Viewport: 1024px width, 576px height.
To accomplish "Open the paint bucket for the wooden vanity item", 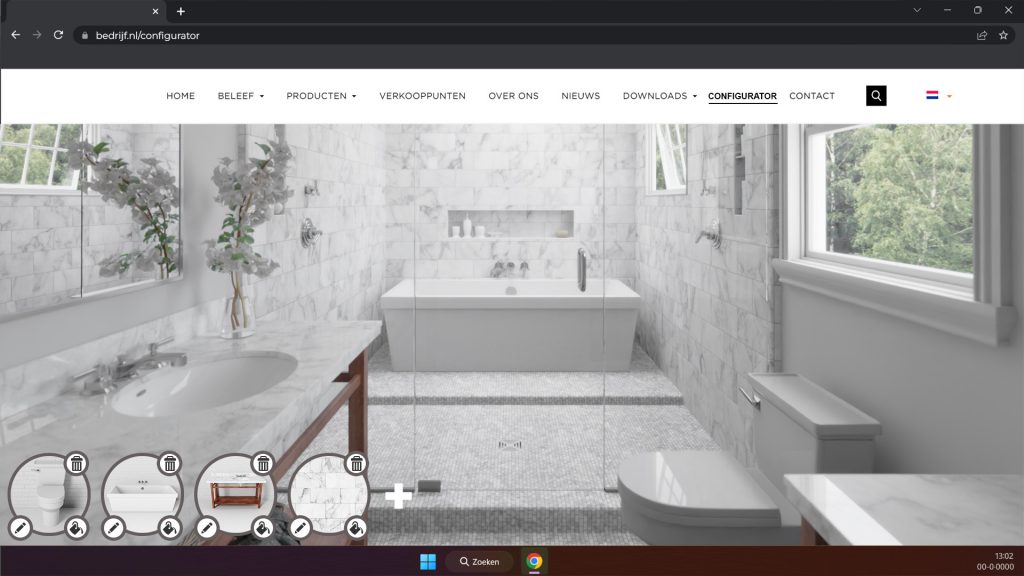I will pyautogui.click(x=263, y=527).
